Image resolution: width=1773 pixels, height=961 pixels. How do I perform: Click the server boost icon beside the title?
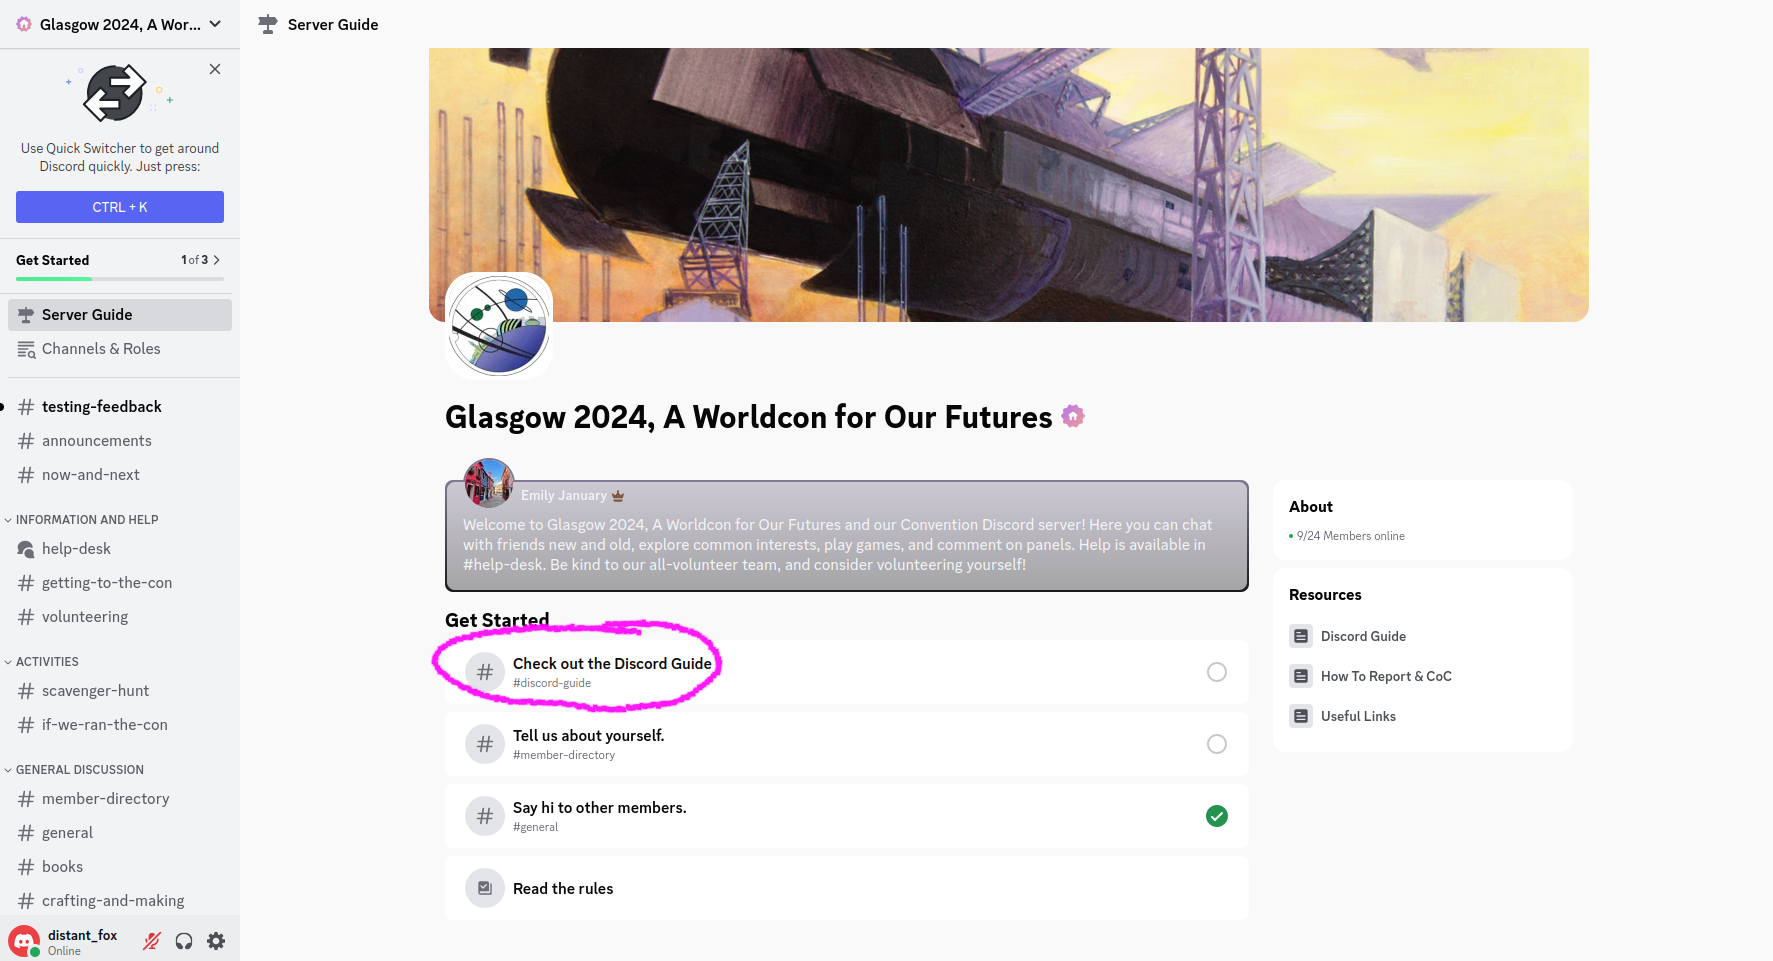pos(1073,416)
